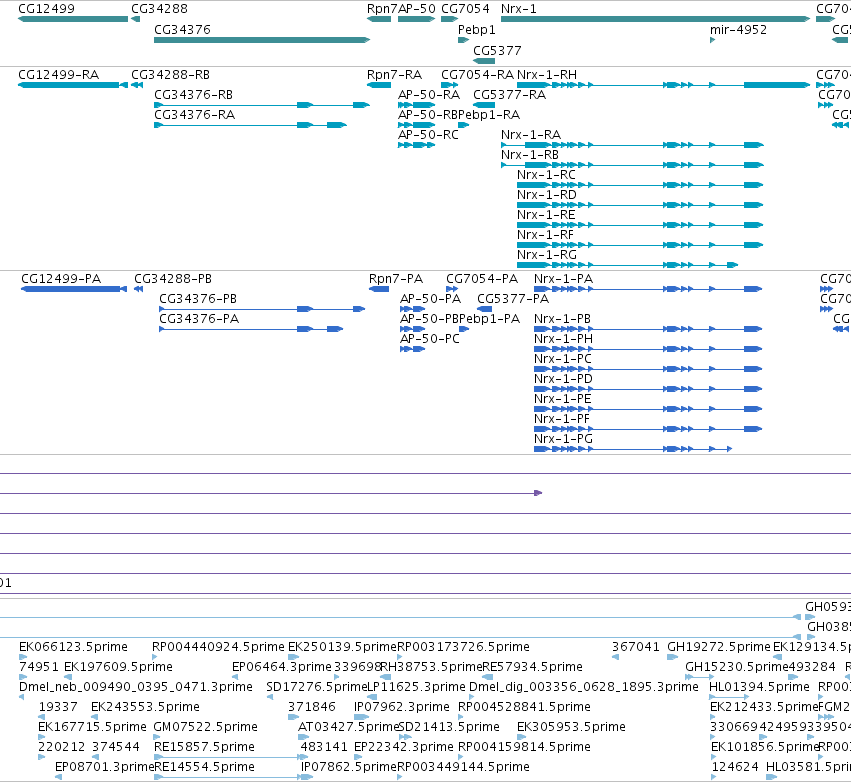Click the RP003173726.5prime EST label
851x782 pixels.
click(463, 646)
